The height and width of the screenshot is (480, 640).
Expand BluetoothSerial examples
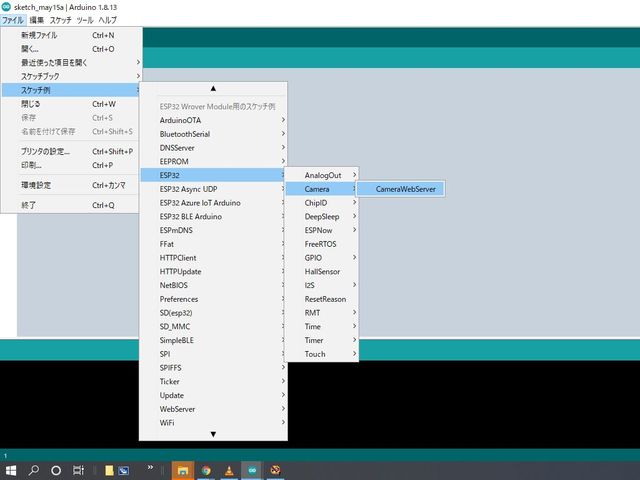pos(213,134)
